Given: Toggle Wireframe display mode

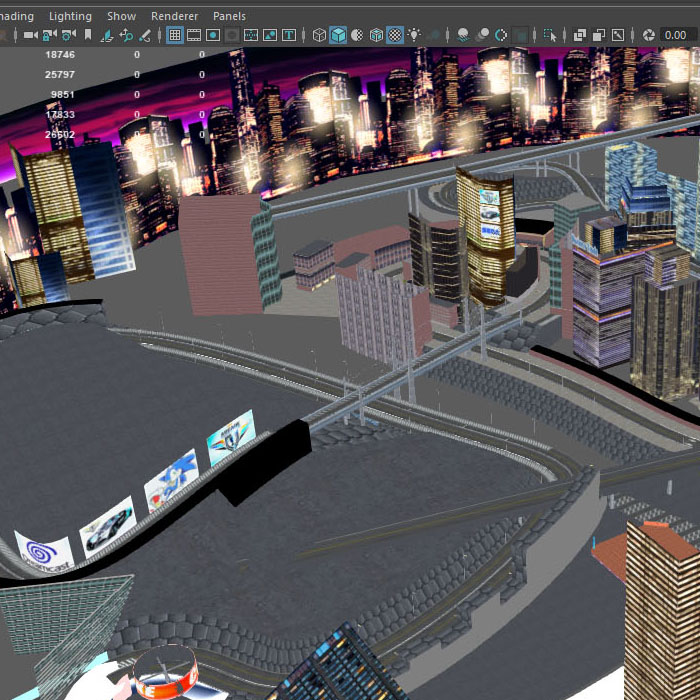Looking at the screenshot, I should [x=319, y=35].
